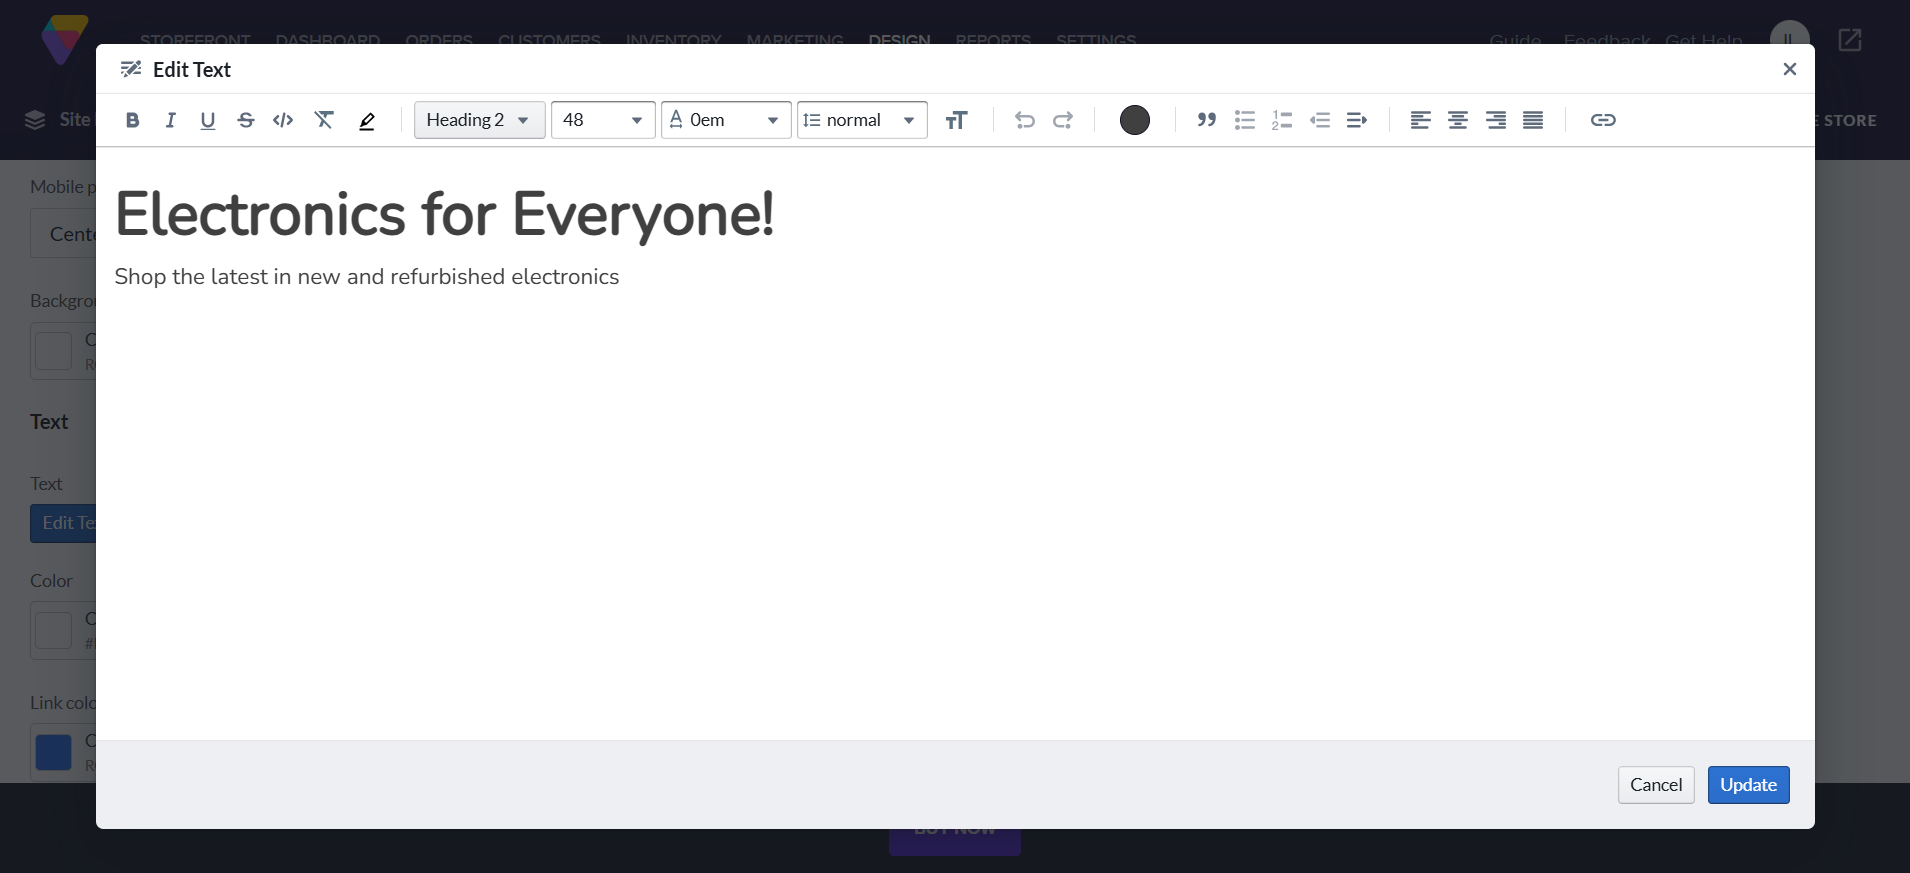Click the Cancel button

[1656, 785]
